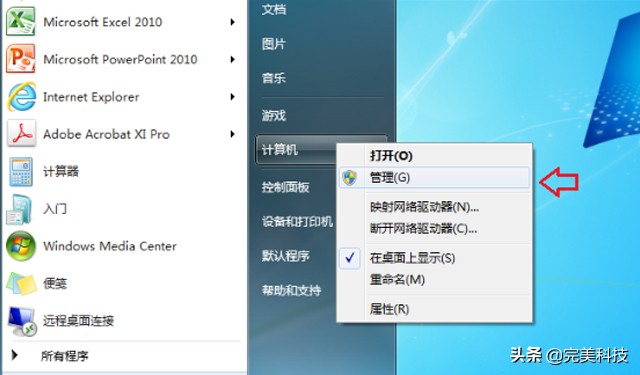Click the shield icon beside 管理(G)

[349, 178]
